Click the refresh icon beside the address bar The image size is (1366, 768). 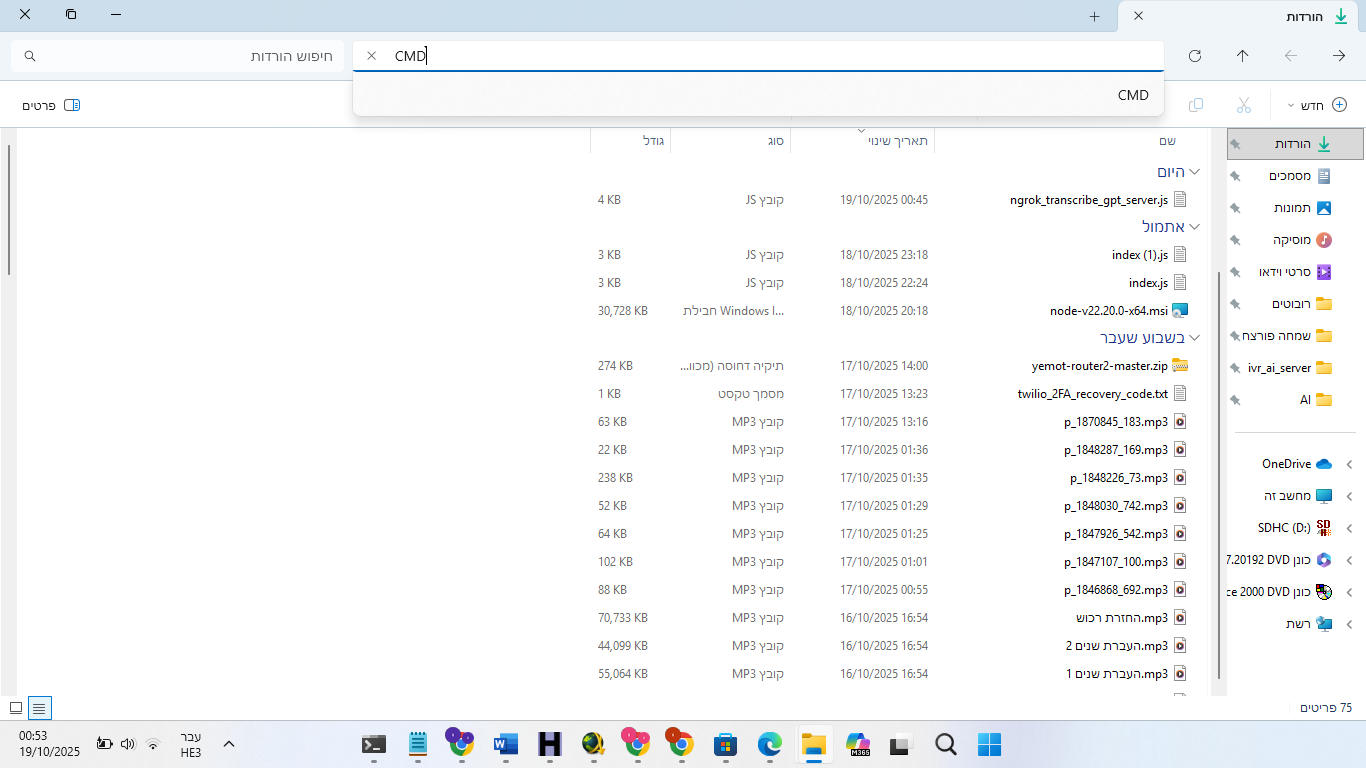(1194, 56)
